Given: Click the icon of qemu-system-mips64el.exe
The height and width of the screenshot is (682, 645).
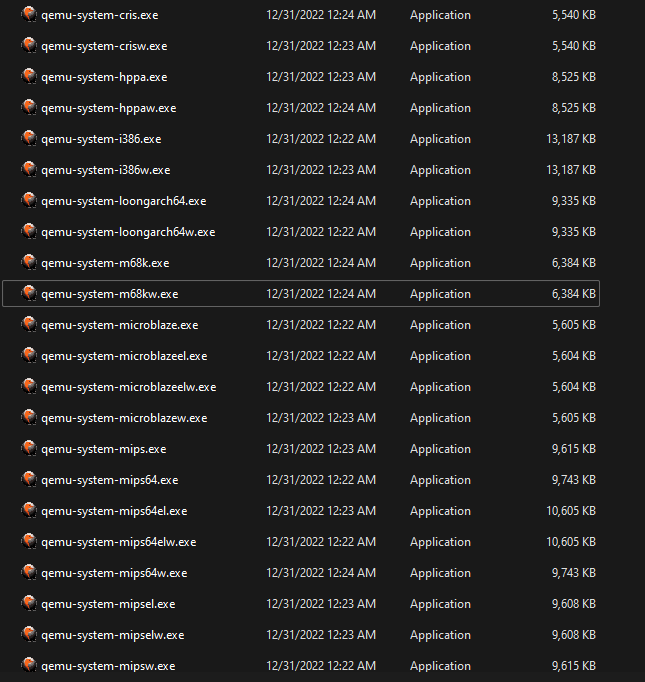Looking at the screenshot, I should coord(29,510).
